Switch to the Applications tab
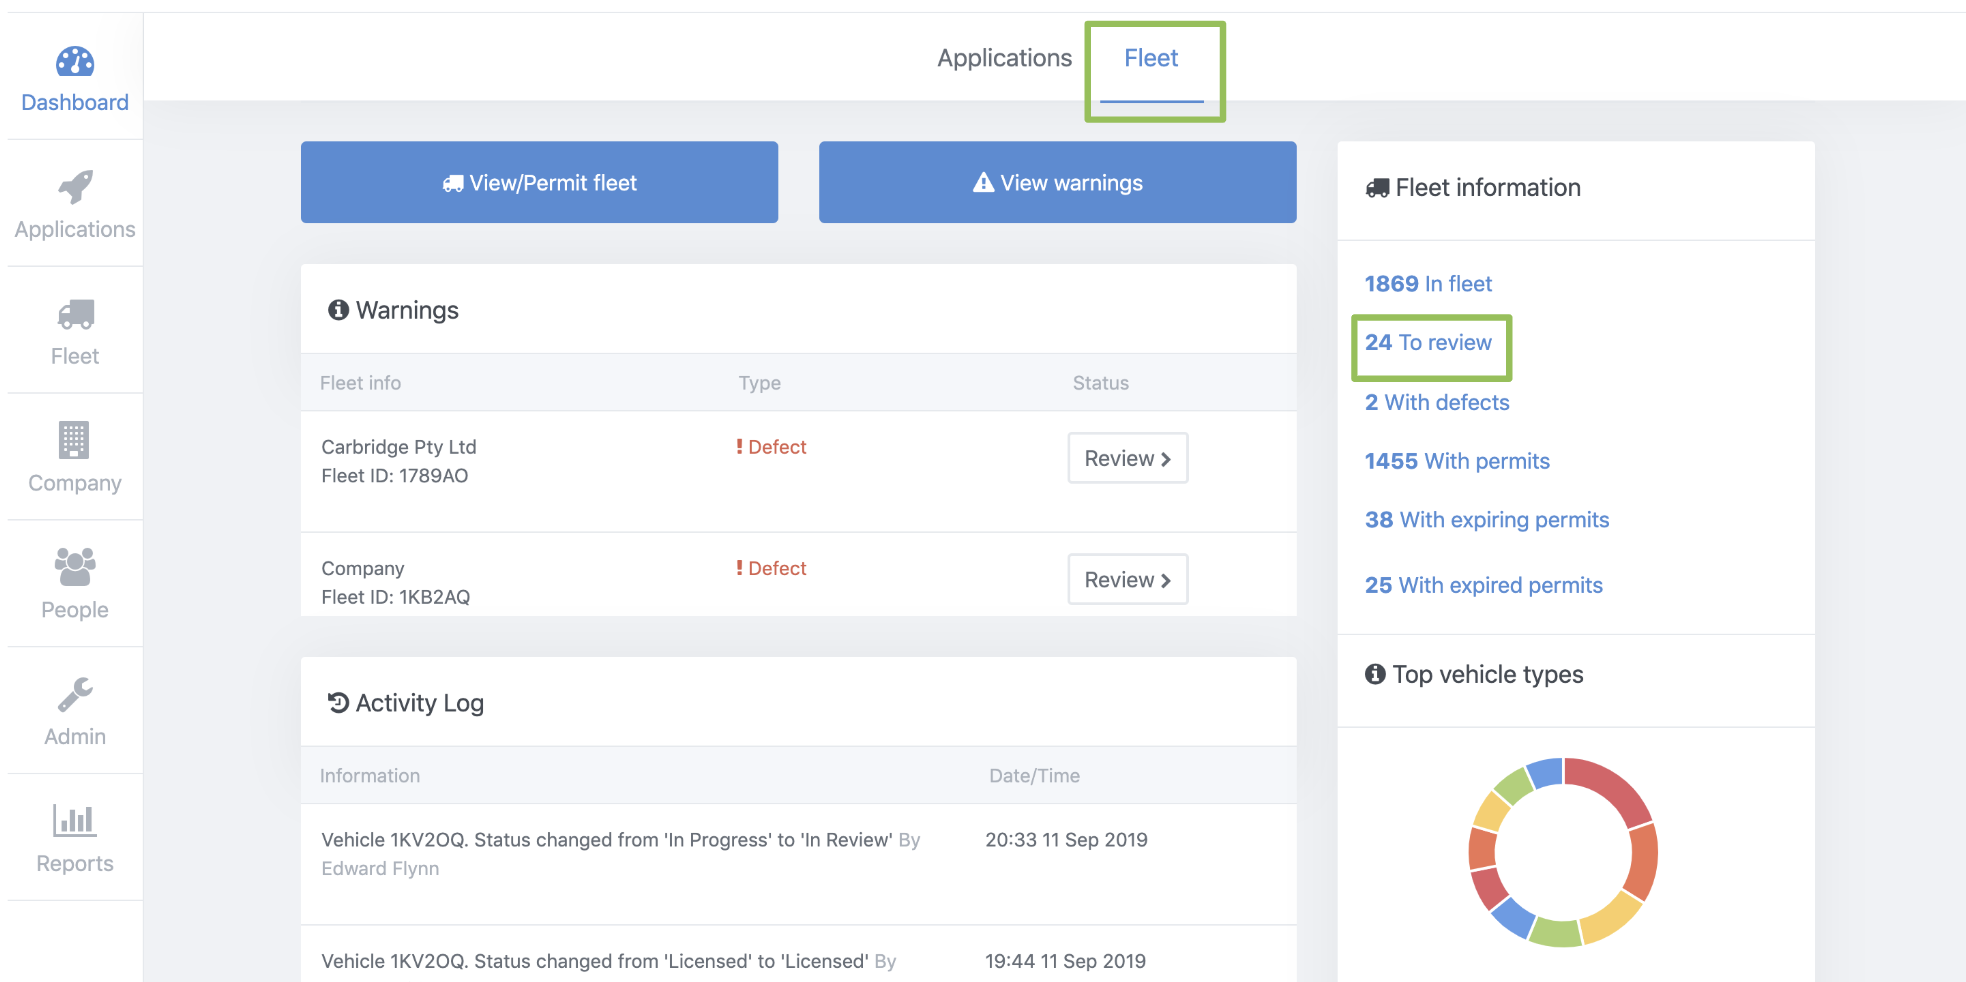The width and height of the screenshot is (1966, 982). pyautogui.click(x=1004, y=58)
